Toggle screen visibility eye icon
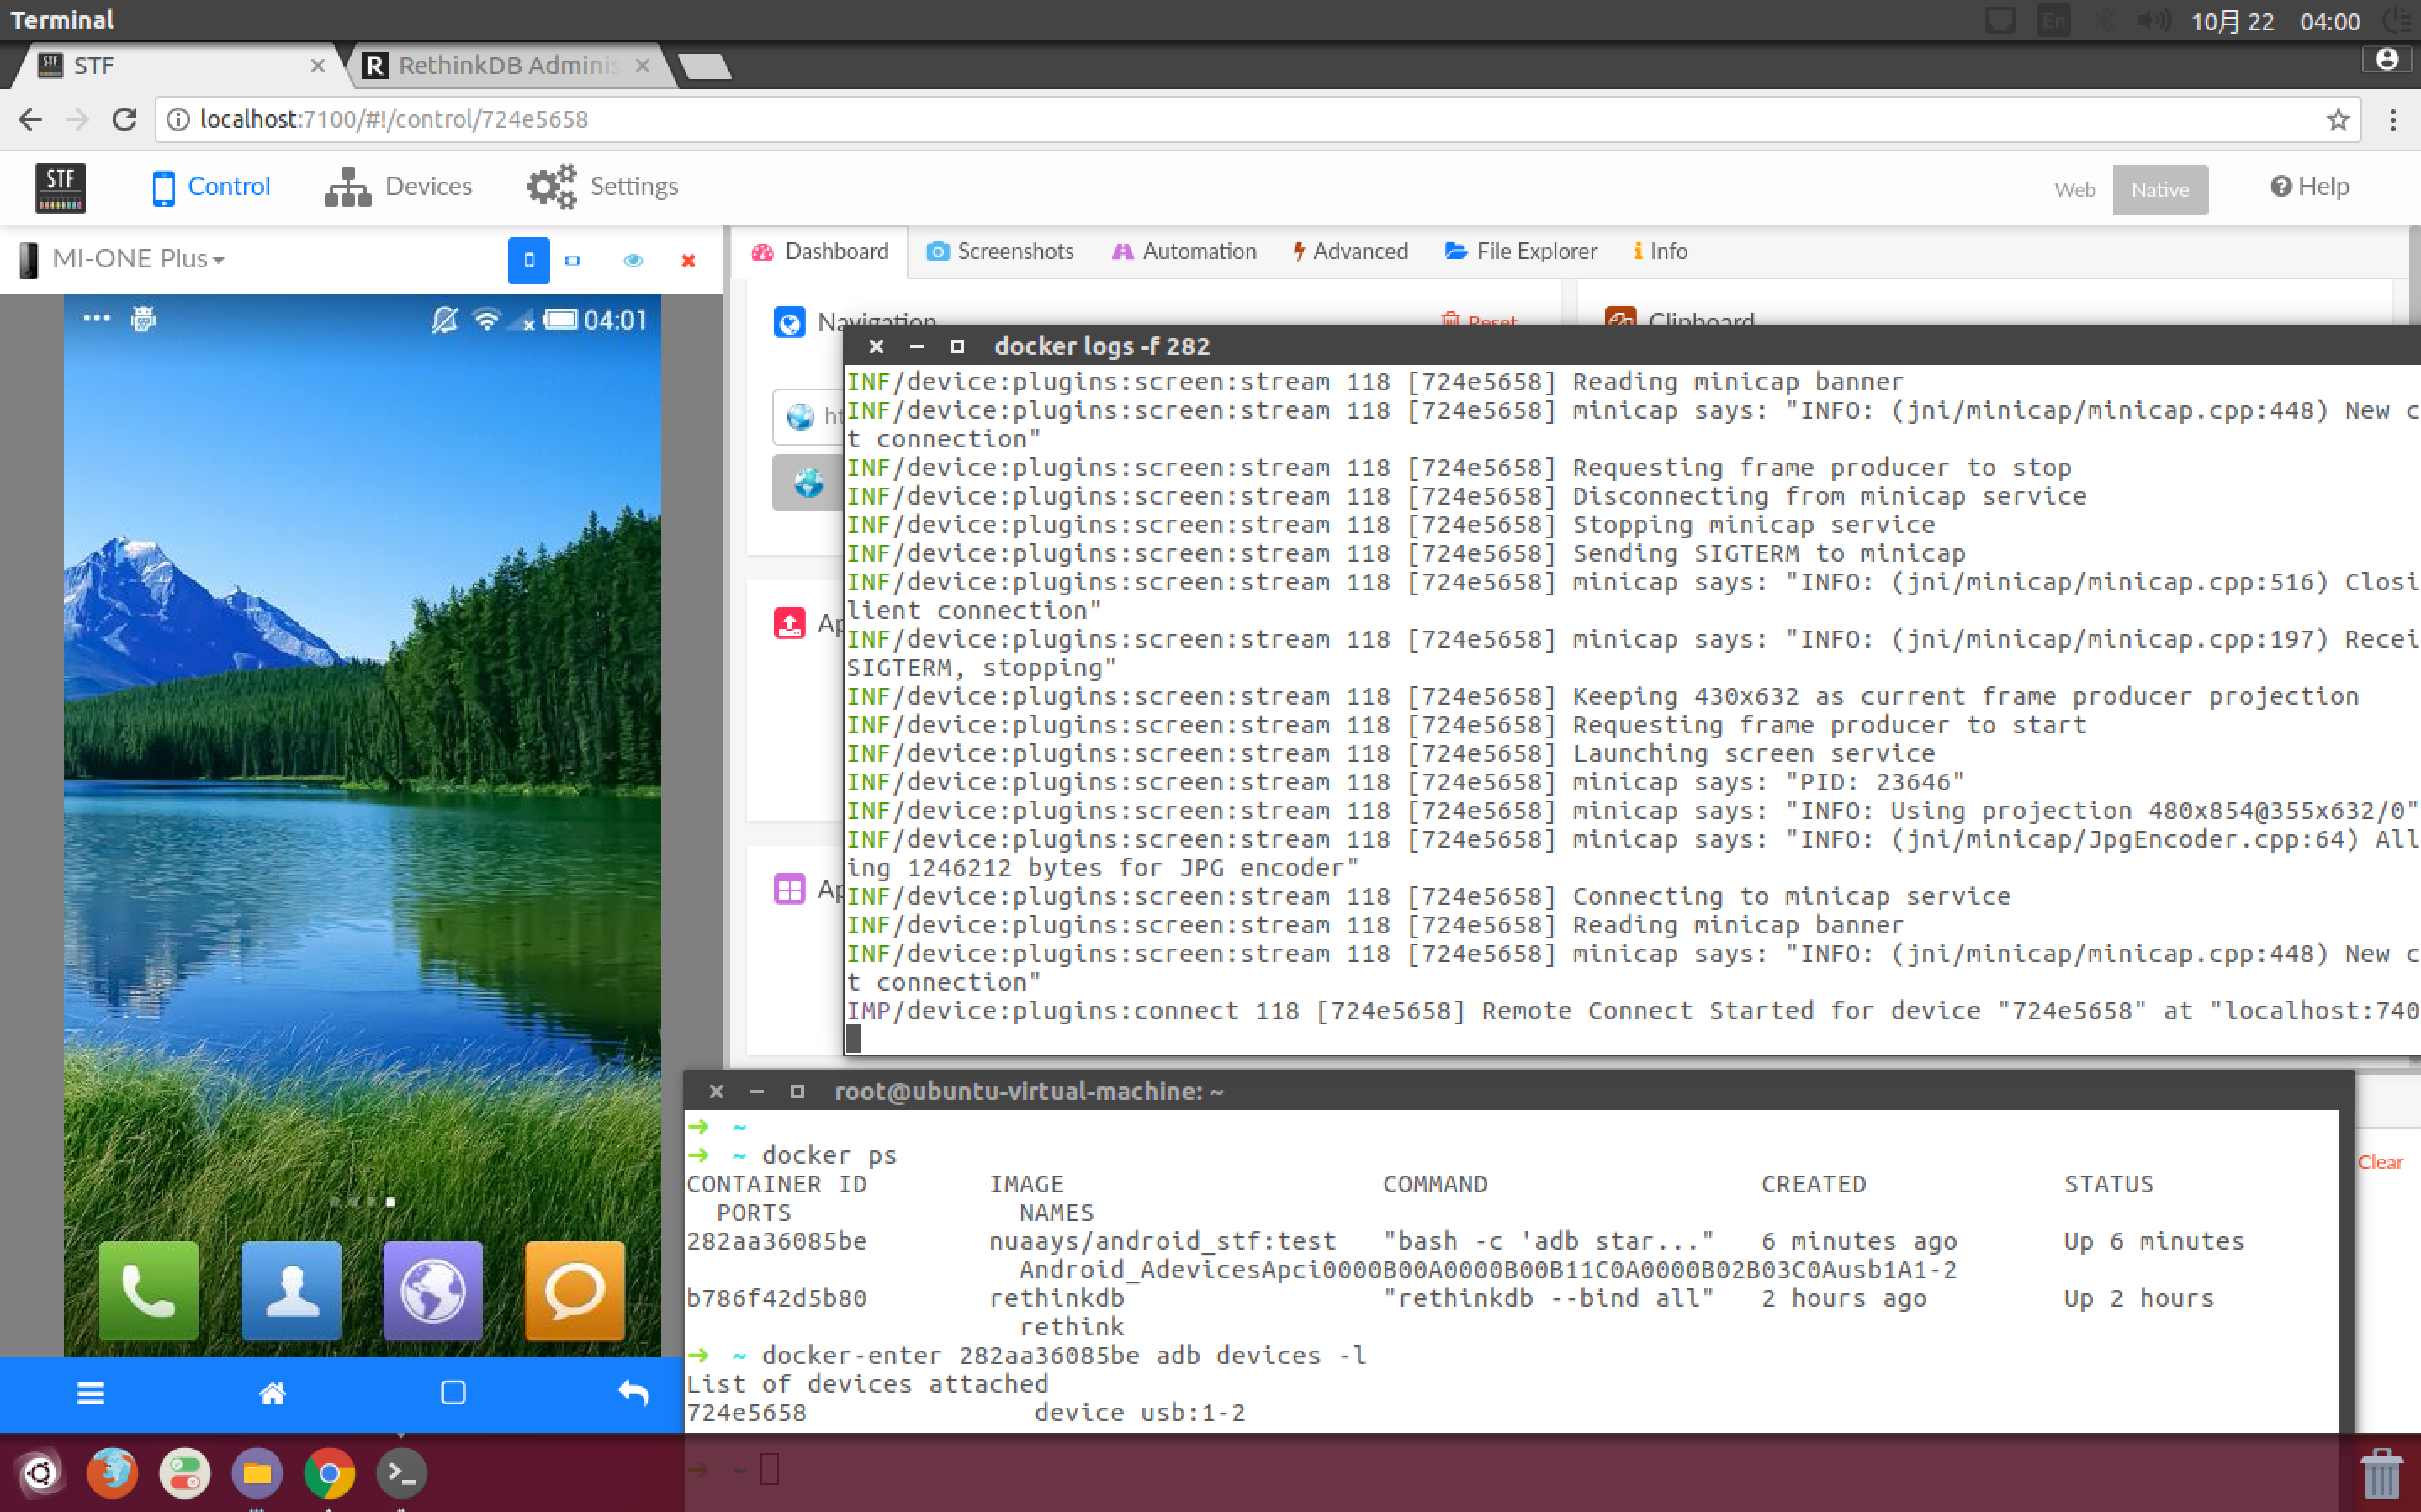The height and width of the screenshot is (1512, 2421). pyautogui.click(x=633, y=261)
